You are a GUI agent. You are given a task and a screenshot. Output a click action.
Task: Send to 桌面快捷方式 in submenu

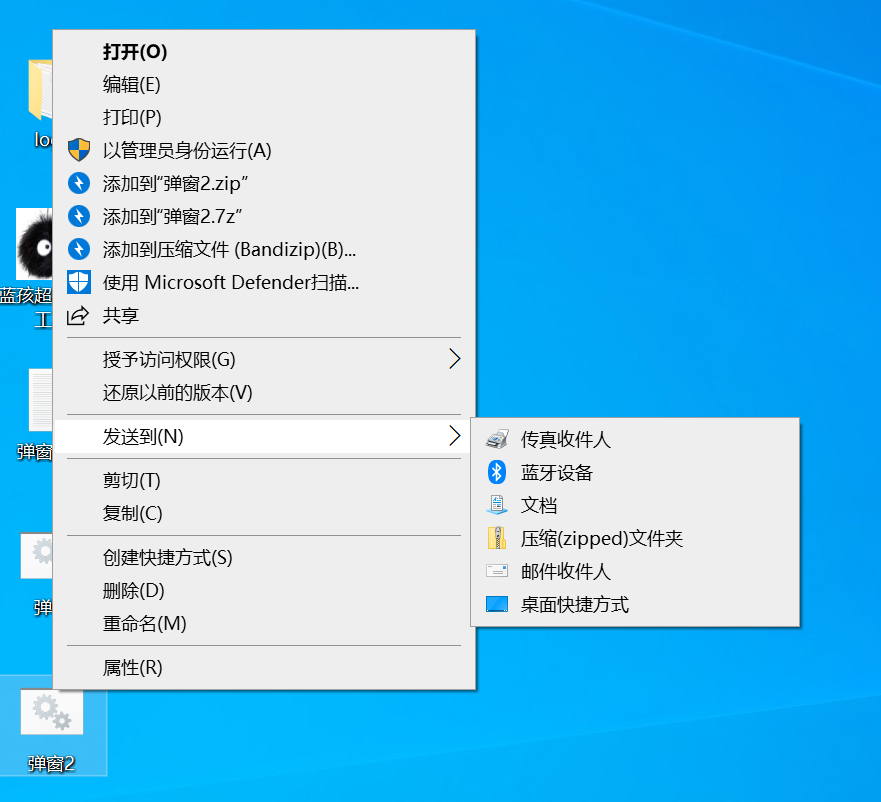(635, 604)
